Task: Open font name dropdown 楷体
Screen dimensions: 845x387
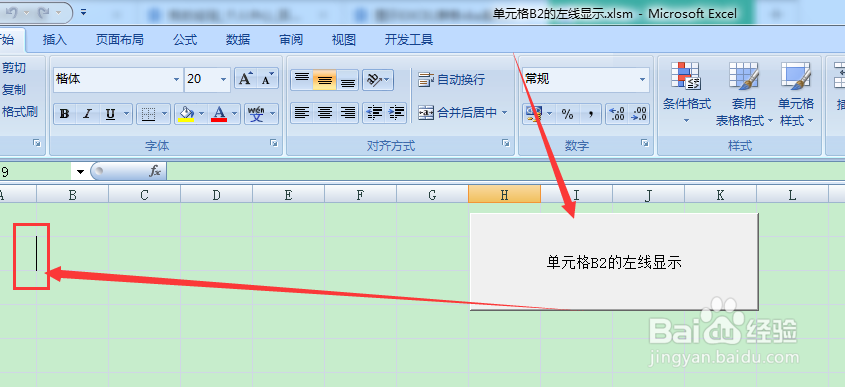Action: coord(176,80)
